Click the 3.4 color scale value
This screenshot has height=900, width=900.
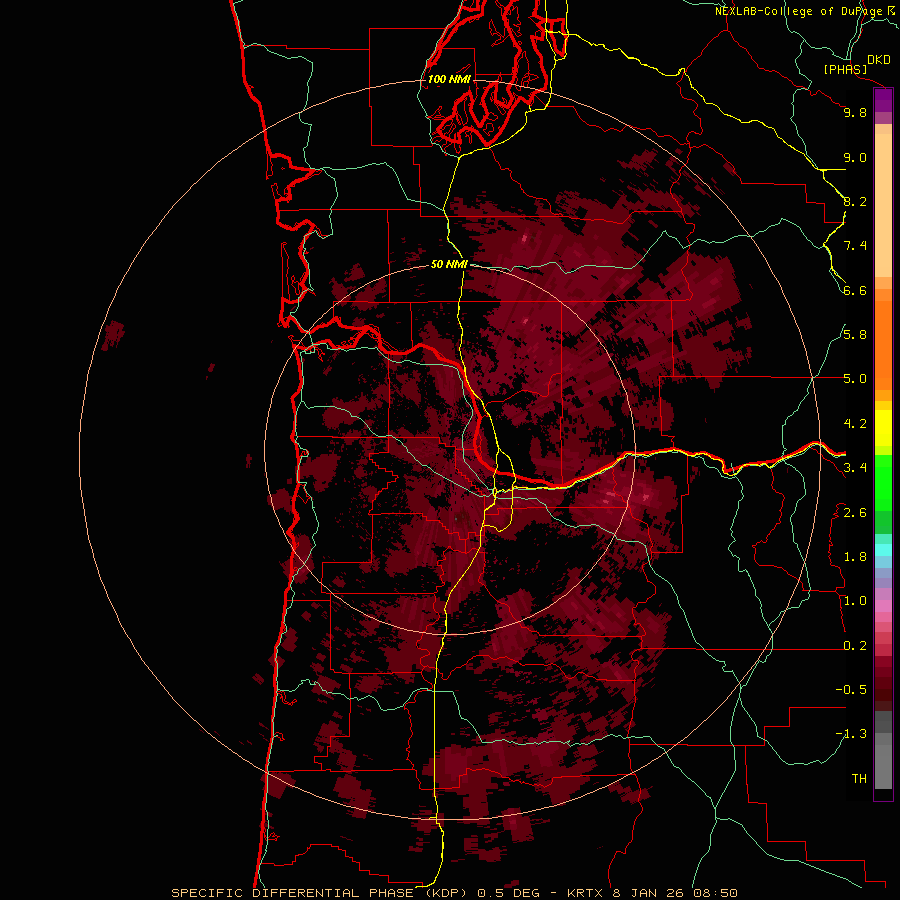(855, 467)
